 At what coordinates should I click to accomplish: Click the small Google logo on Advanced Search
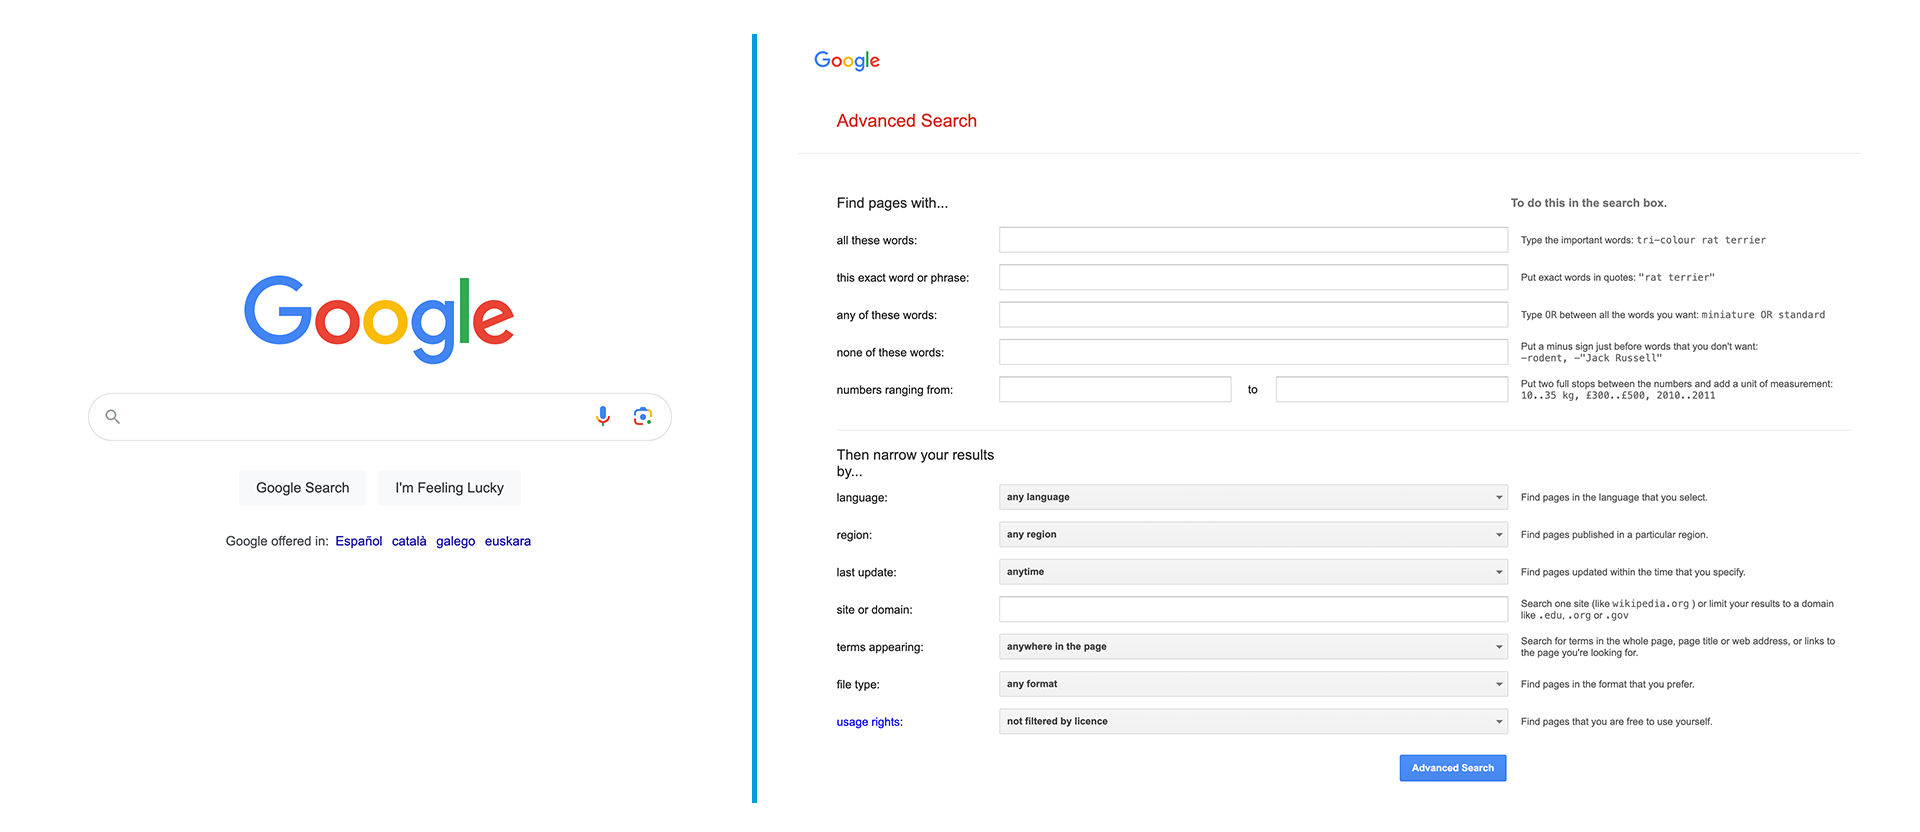tap(847, 60)
